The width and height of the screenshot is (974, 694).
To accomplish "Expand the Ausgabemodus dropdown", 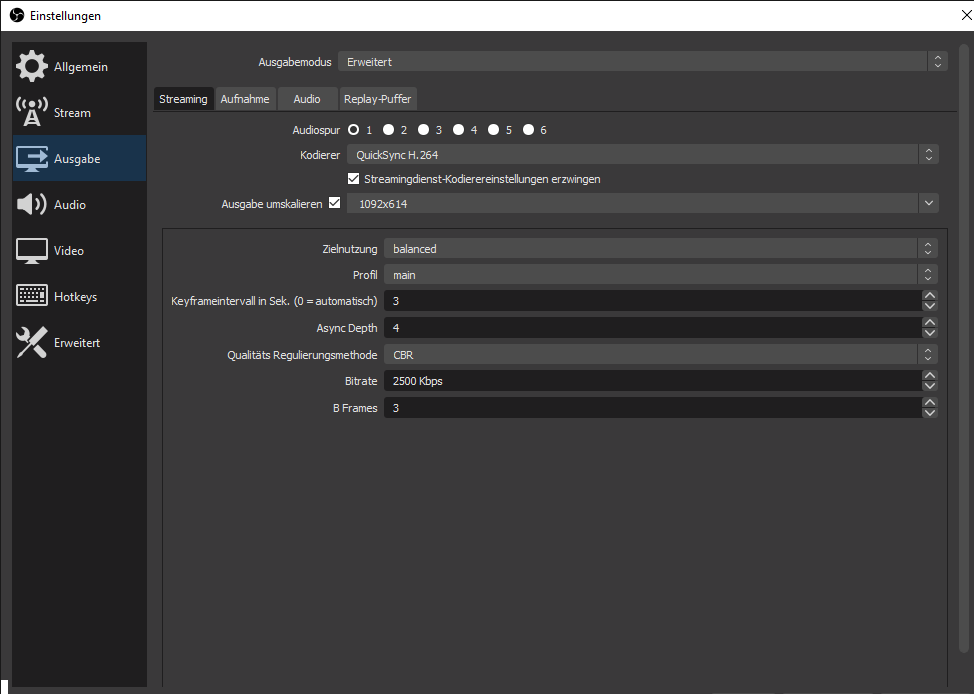I will click(642, 62).
